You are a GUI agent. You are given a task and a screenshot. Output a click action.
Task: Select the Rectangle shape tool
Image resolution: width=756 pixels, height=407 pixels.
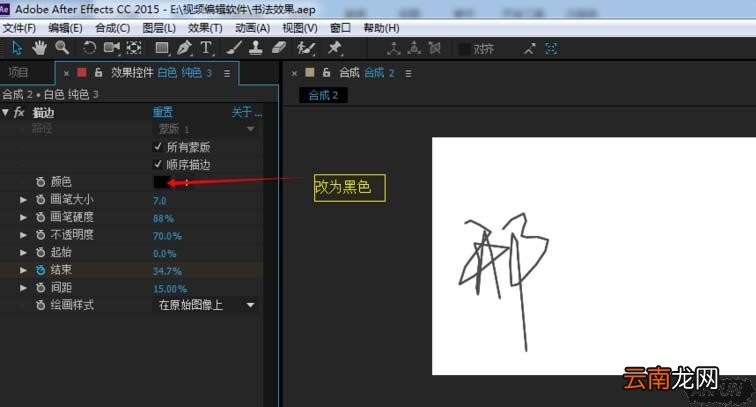tap(162, 48)
